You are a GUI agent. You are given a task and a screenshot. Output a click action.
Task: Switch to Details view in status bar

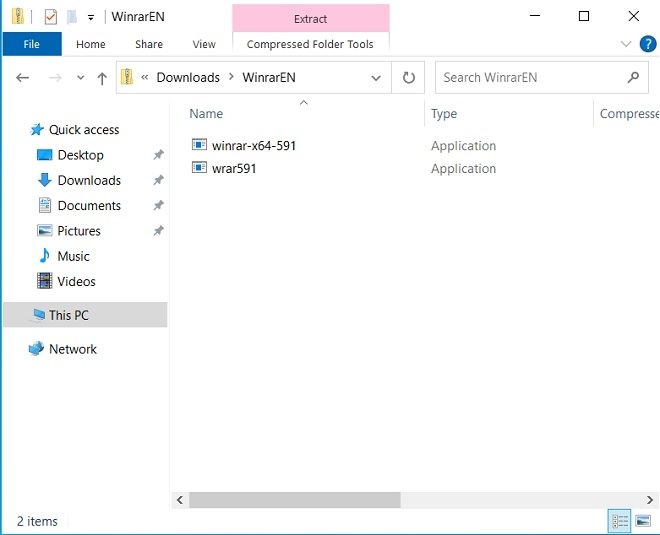tap(620, 521)
